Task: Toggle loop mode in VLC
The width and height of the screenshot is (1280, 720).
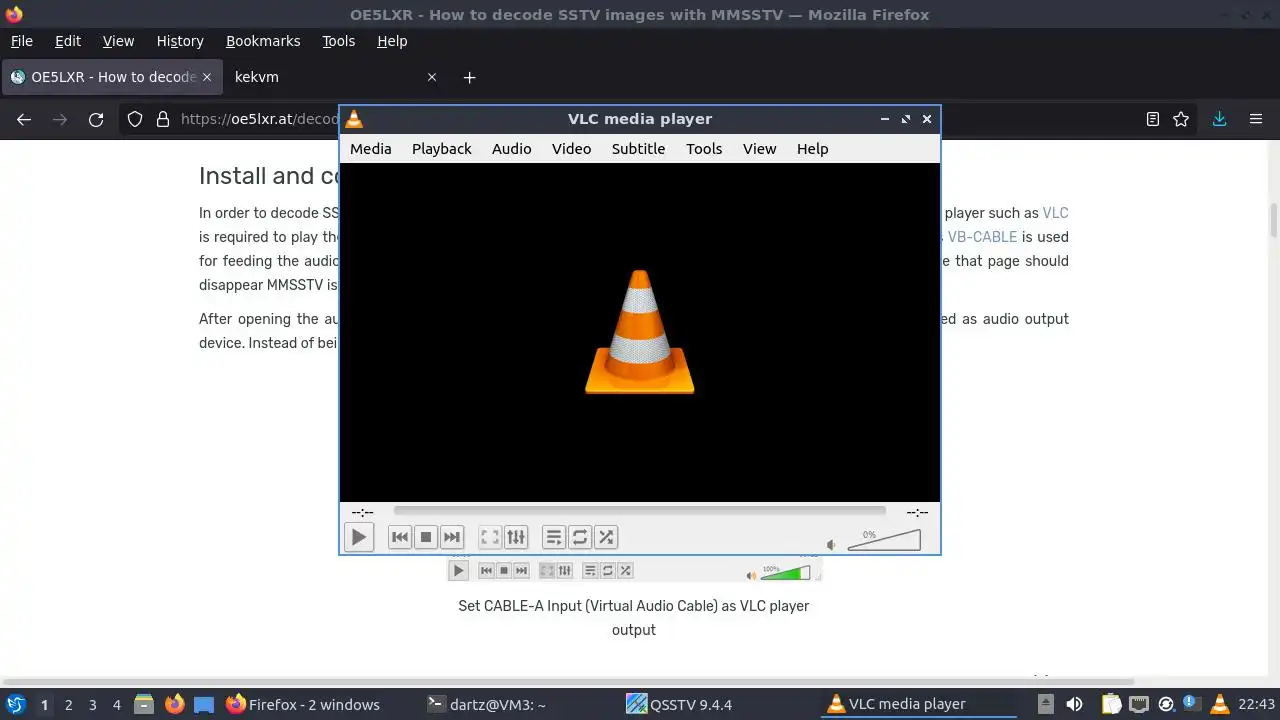Action: coord(580,537)
